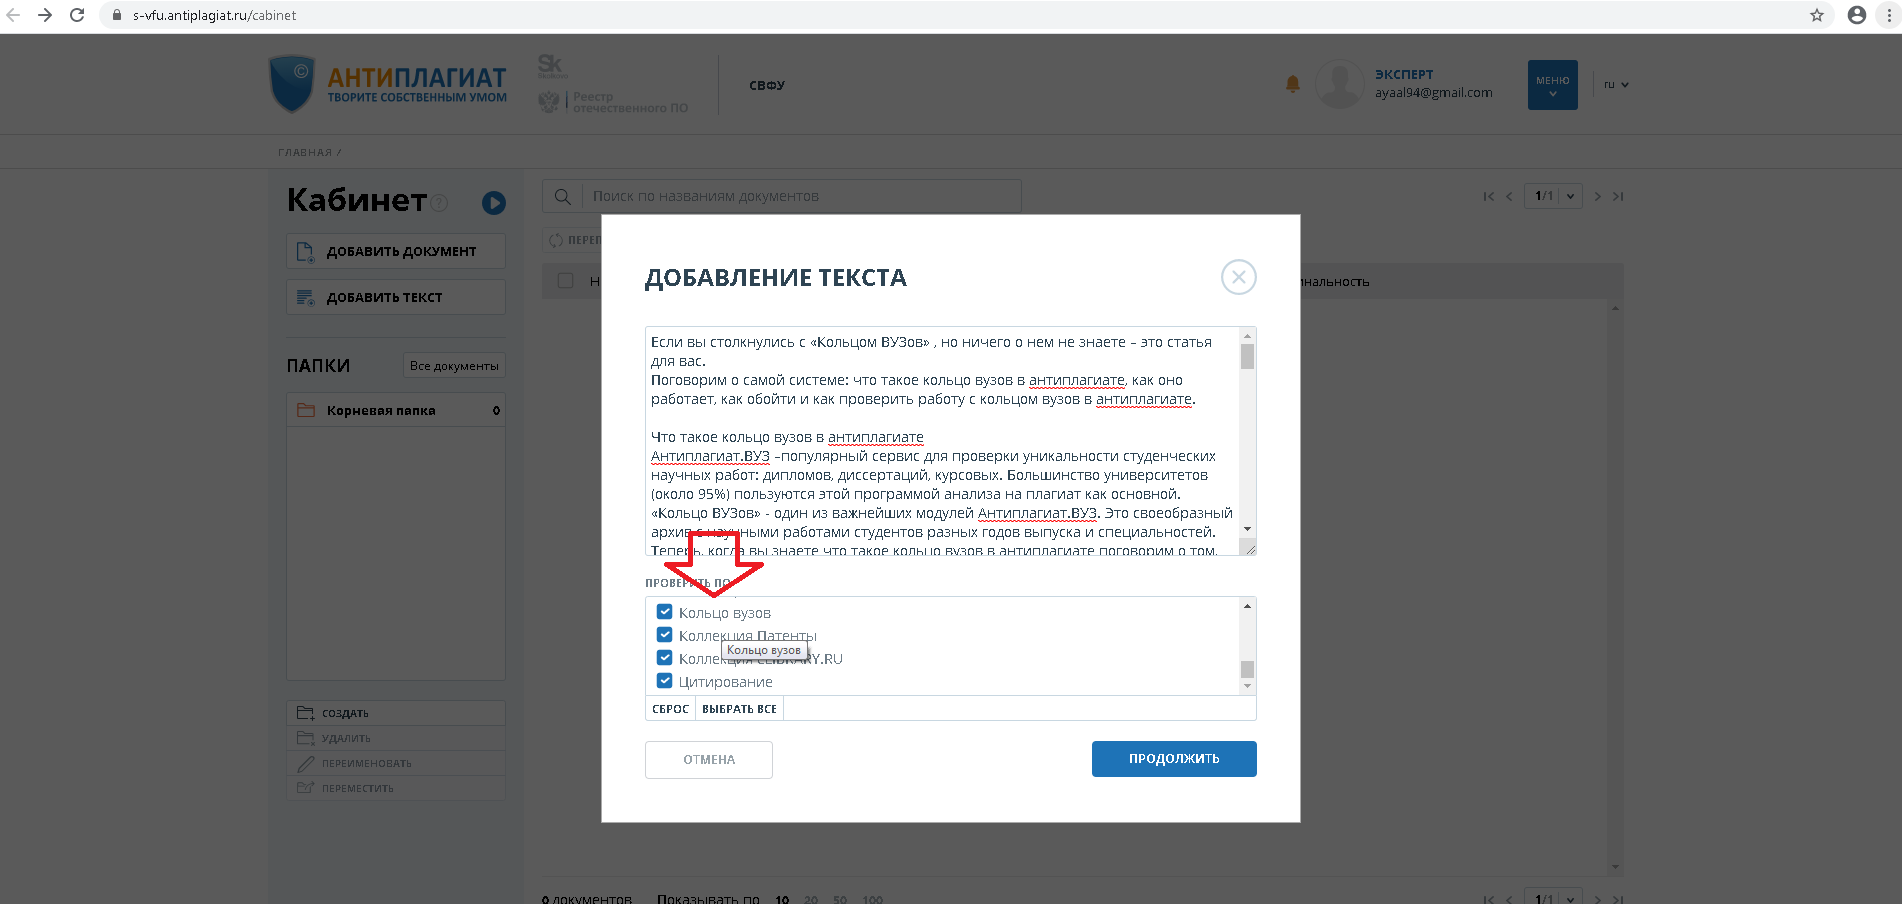Click the text area resize handle corner
The image size is (1902, 904).
(1249, 548)
